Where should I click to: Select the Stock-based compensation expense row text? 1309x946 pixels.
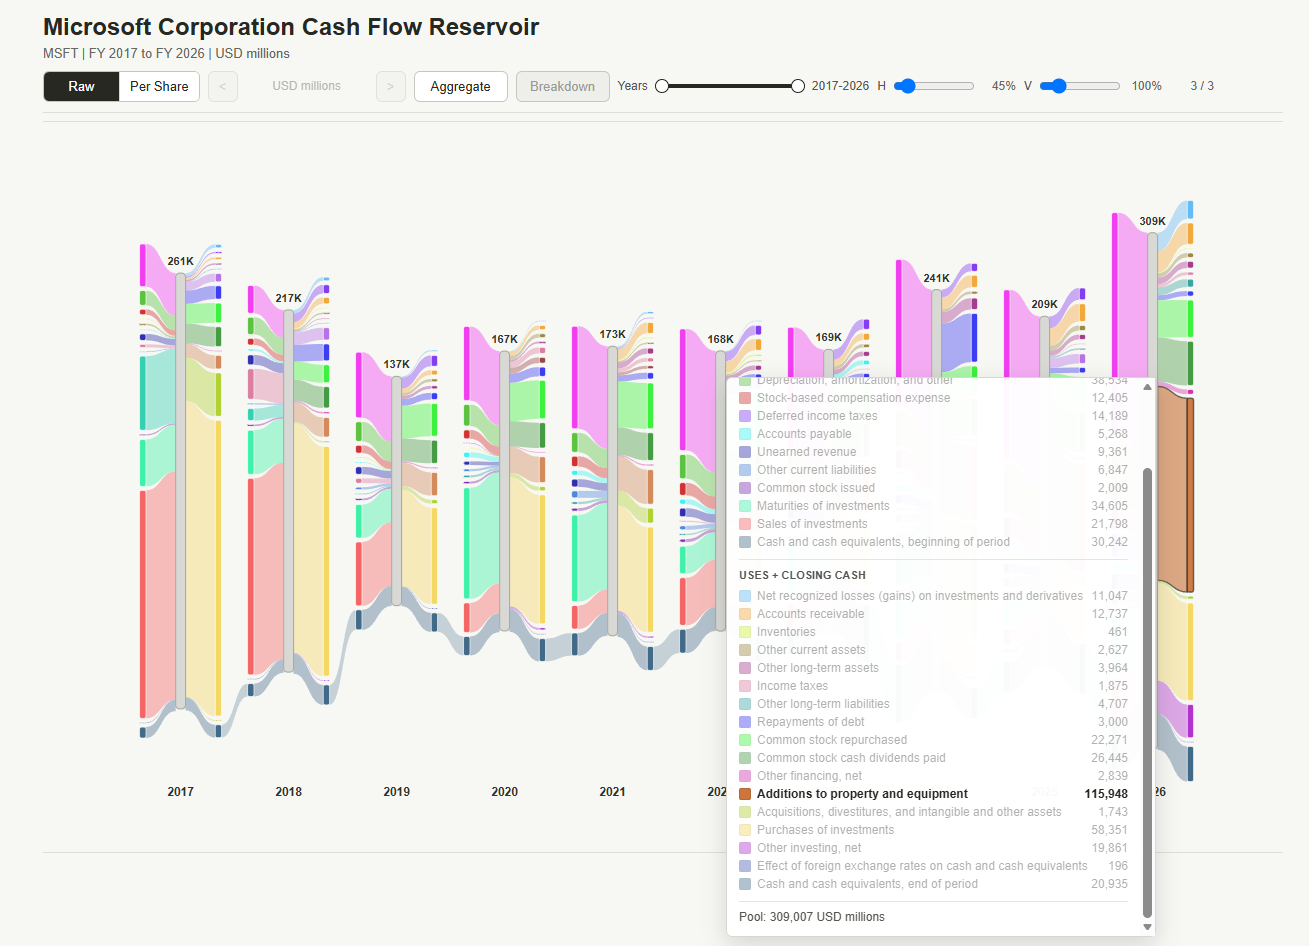853,398
